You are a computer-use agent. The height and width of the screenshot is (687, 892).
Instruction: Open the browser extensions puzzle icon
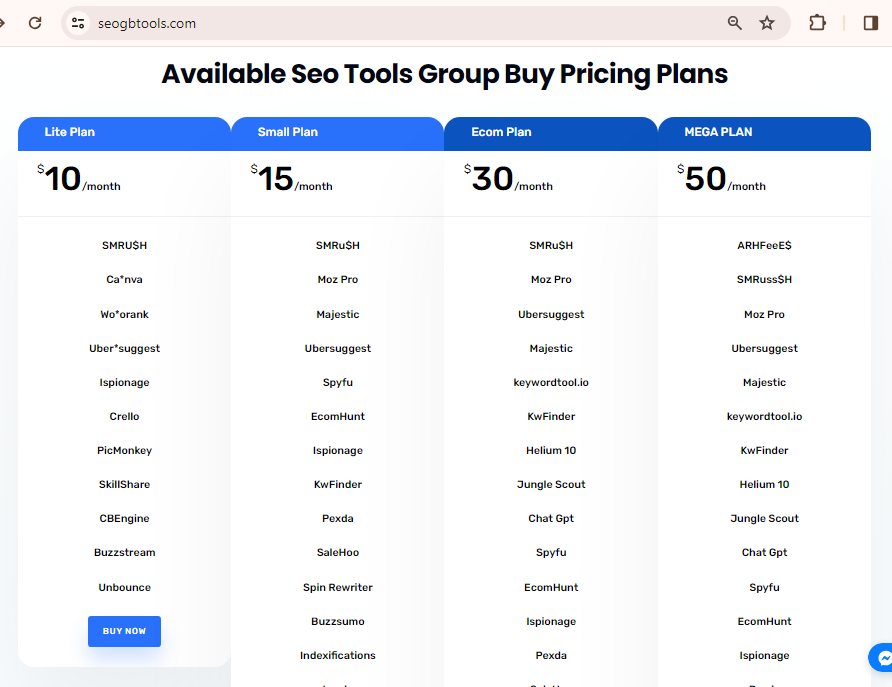(x=817, y=23)
